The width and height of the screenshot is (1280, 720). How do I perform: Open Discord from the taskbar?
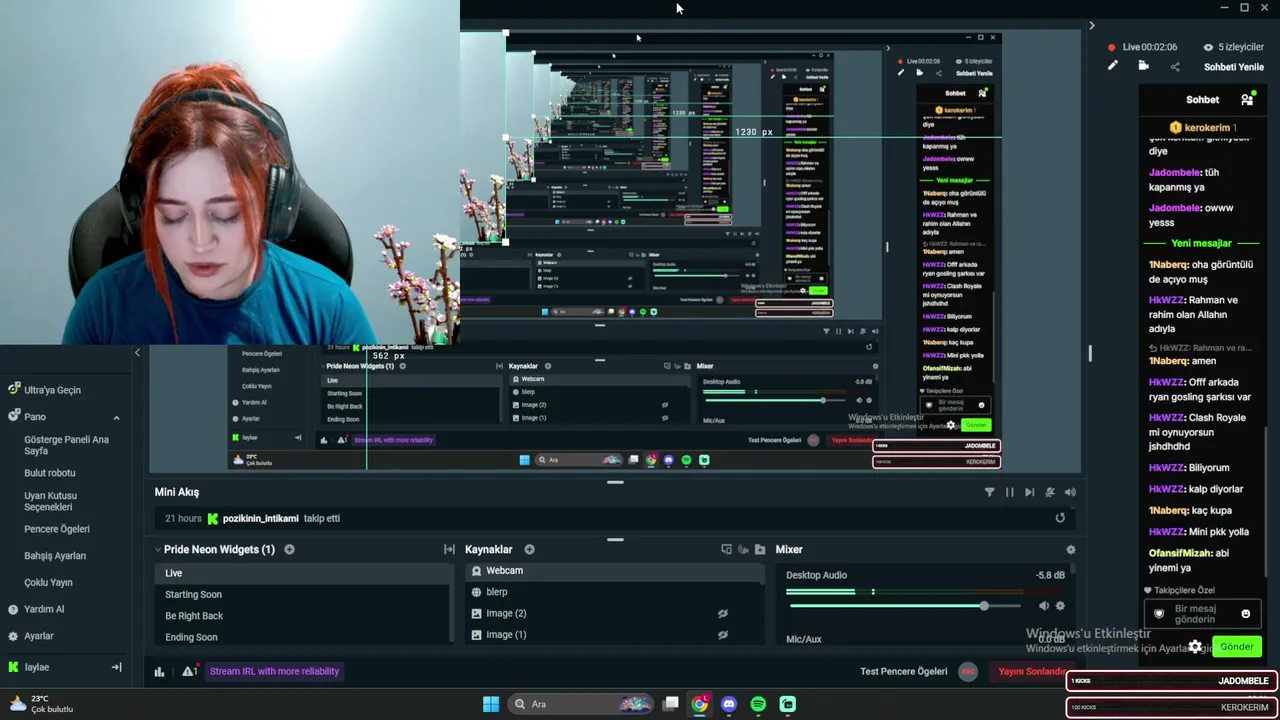click(729, 704)
